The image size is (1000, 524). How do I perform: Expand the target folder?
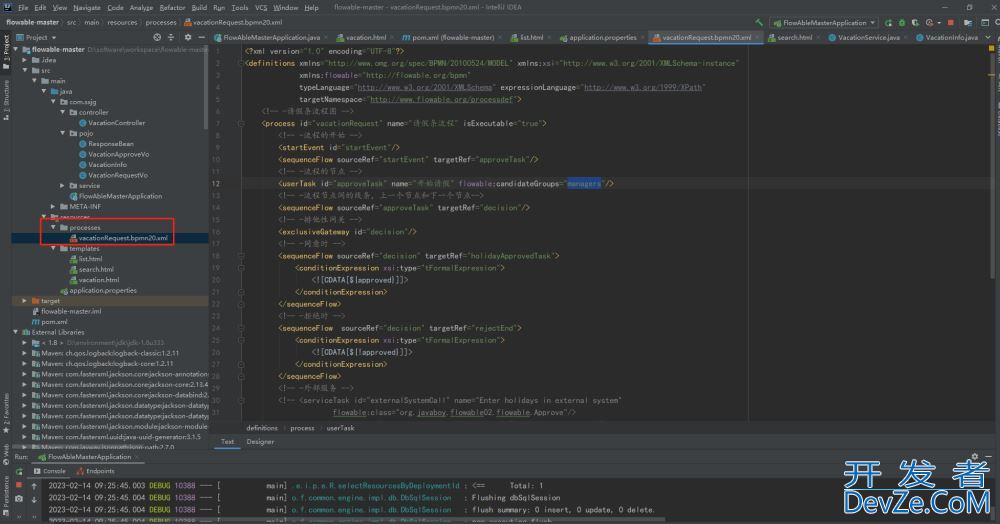pos(25,301)
